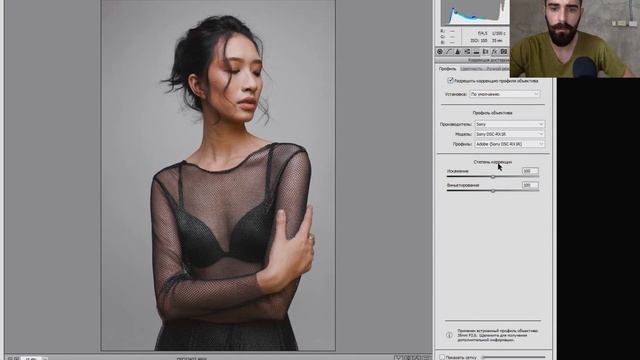Click the Виньетирование vignetting slider handle
This screenshot has width=640, height=360.
[x=493, y=191]
